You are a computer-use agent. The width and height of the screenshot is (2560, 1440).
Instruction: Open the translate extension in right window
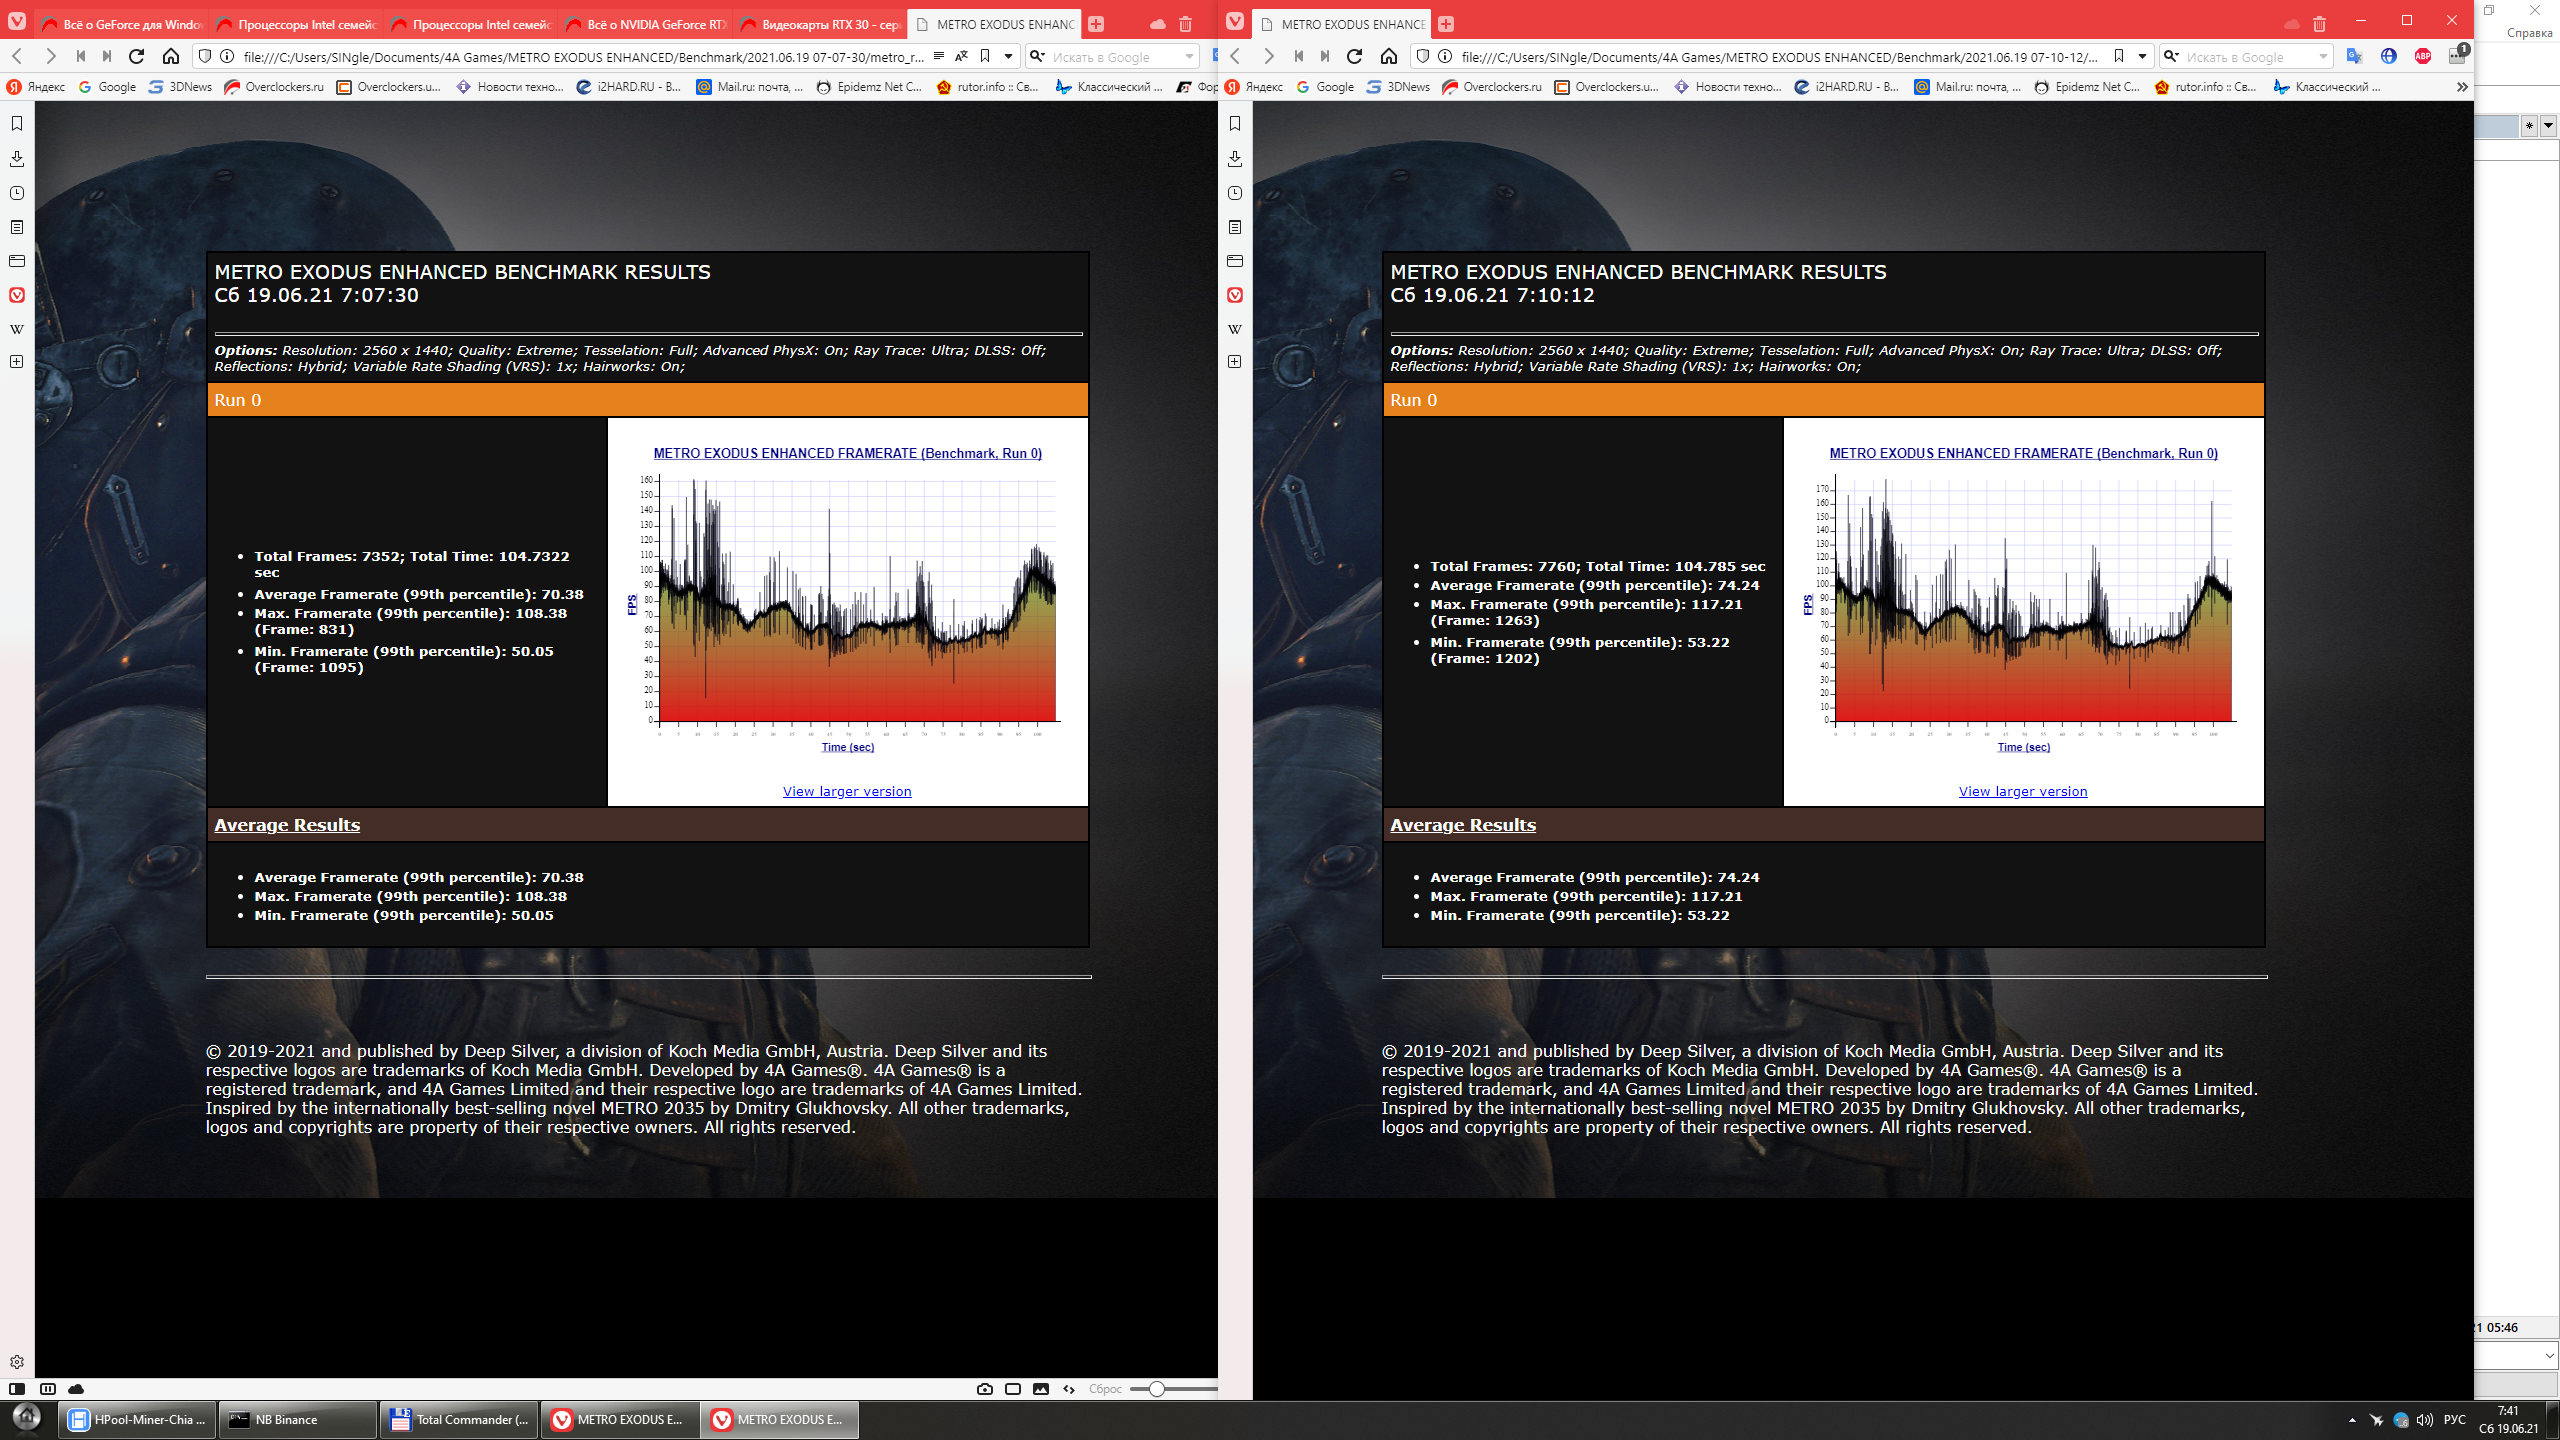(2355, 56)
